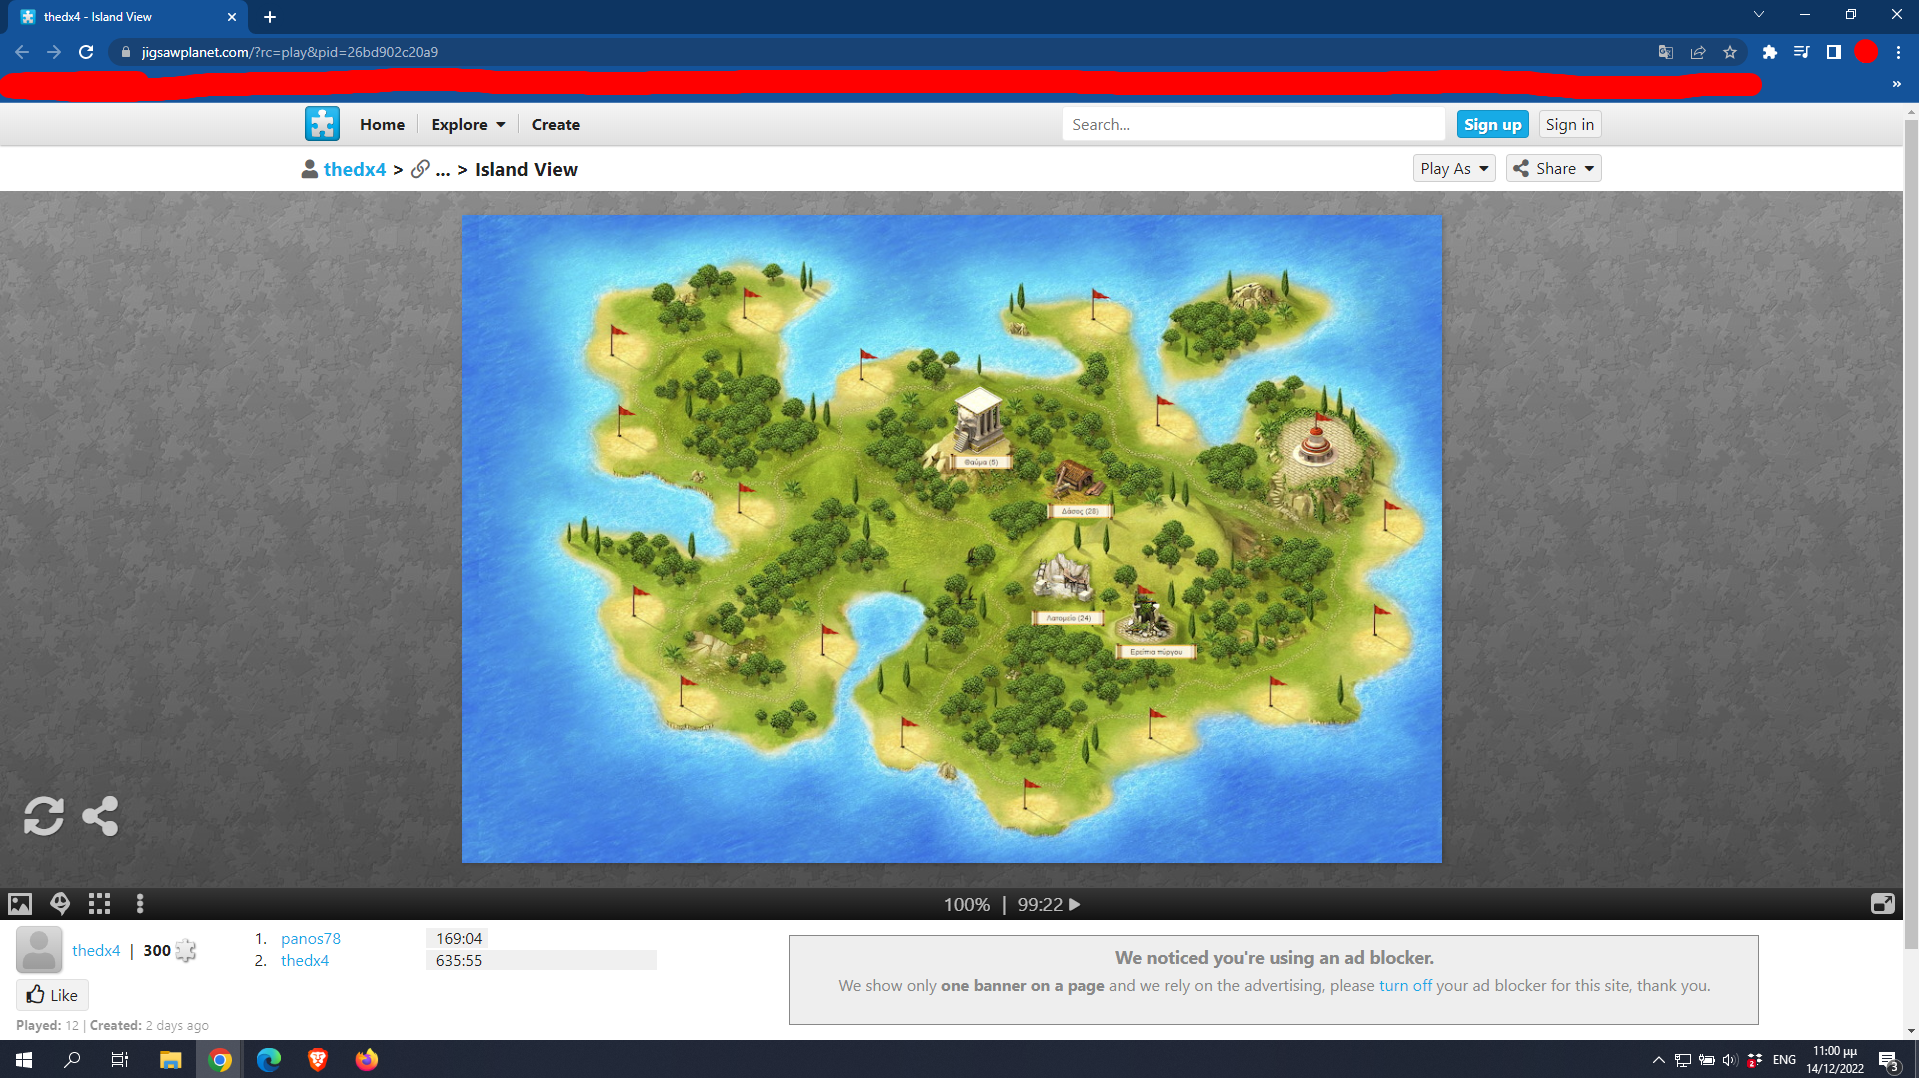Click the 300 pieces puzzle icon
The height and width of the screenshot is (1078, 1919).
pos(186,950)
